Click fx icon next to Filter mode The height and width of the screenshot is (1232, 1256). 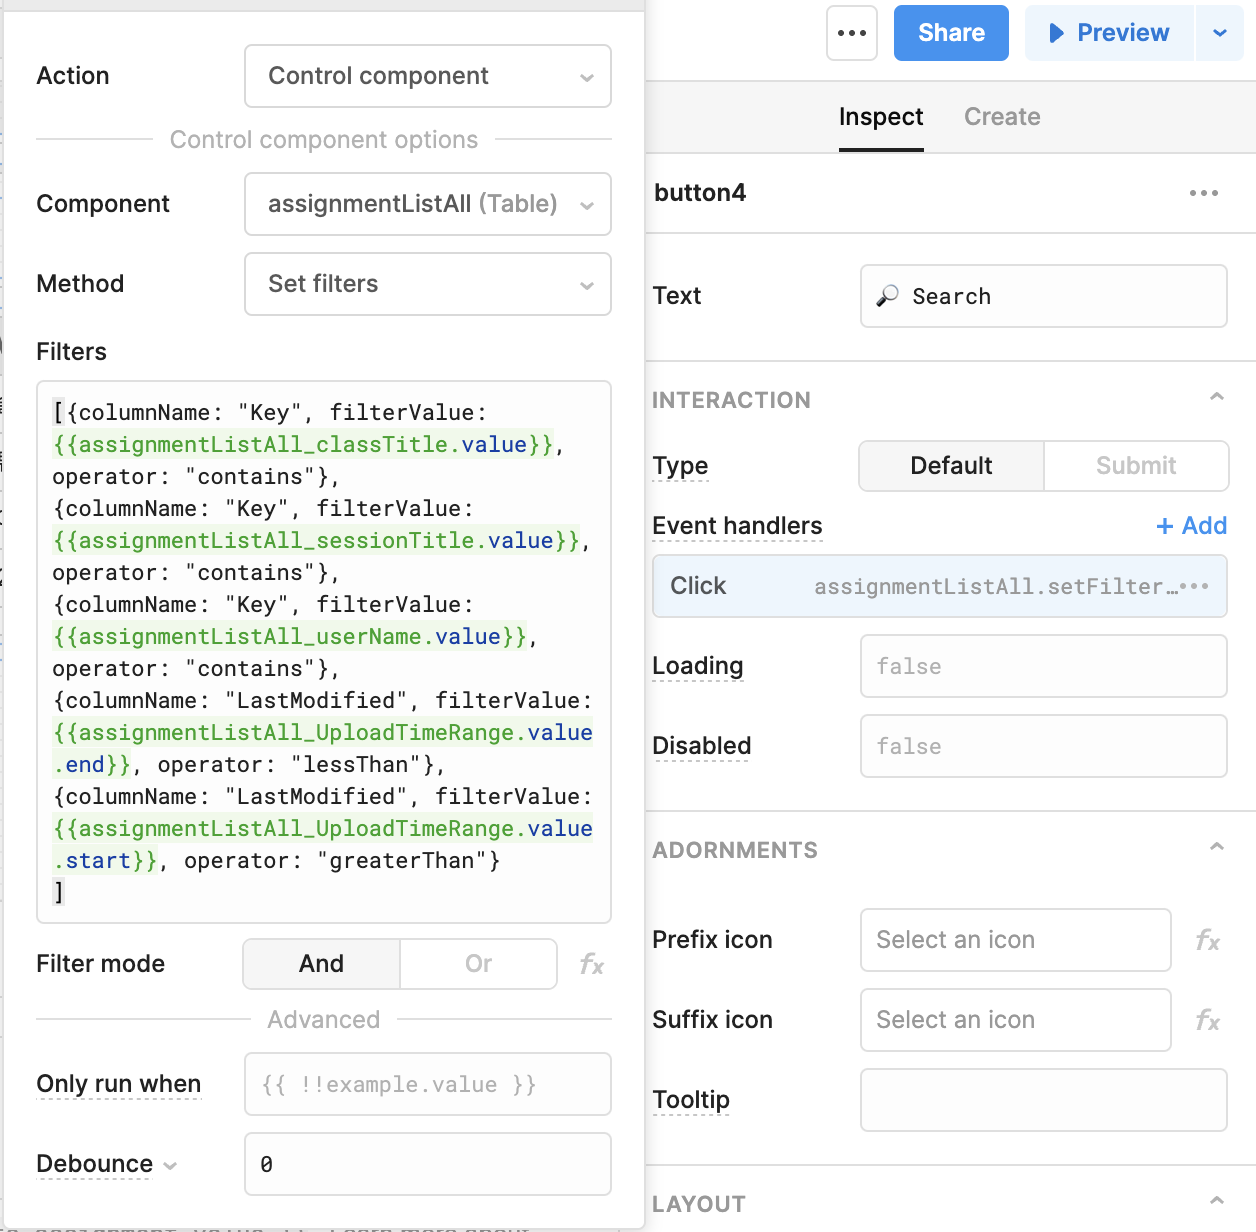coord(592,964)
